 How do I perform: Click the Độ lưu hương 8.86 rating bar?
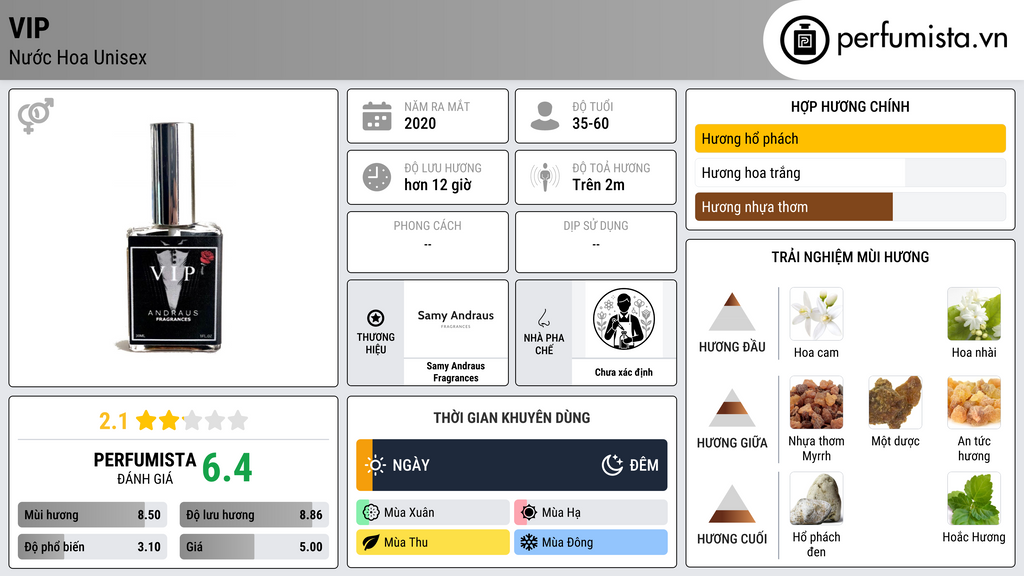click(x=254, y=515)
